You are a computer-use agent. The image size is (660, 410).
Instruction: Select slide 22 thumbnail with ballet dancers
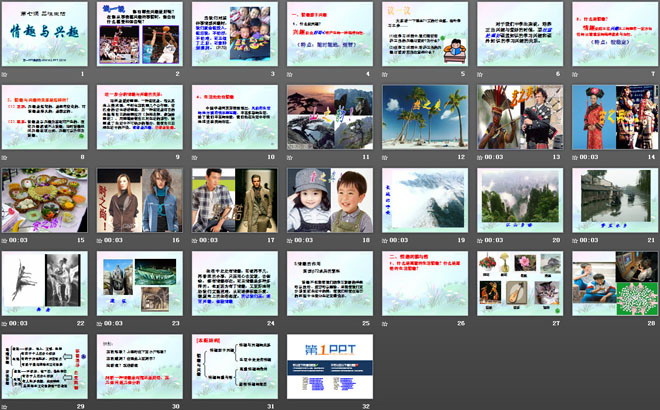coord(45,284)
